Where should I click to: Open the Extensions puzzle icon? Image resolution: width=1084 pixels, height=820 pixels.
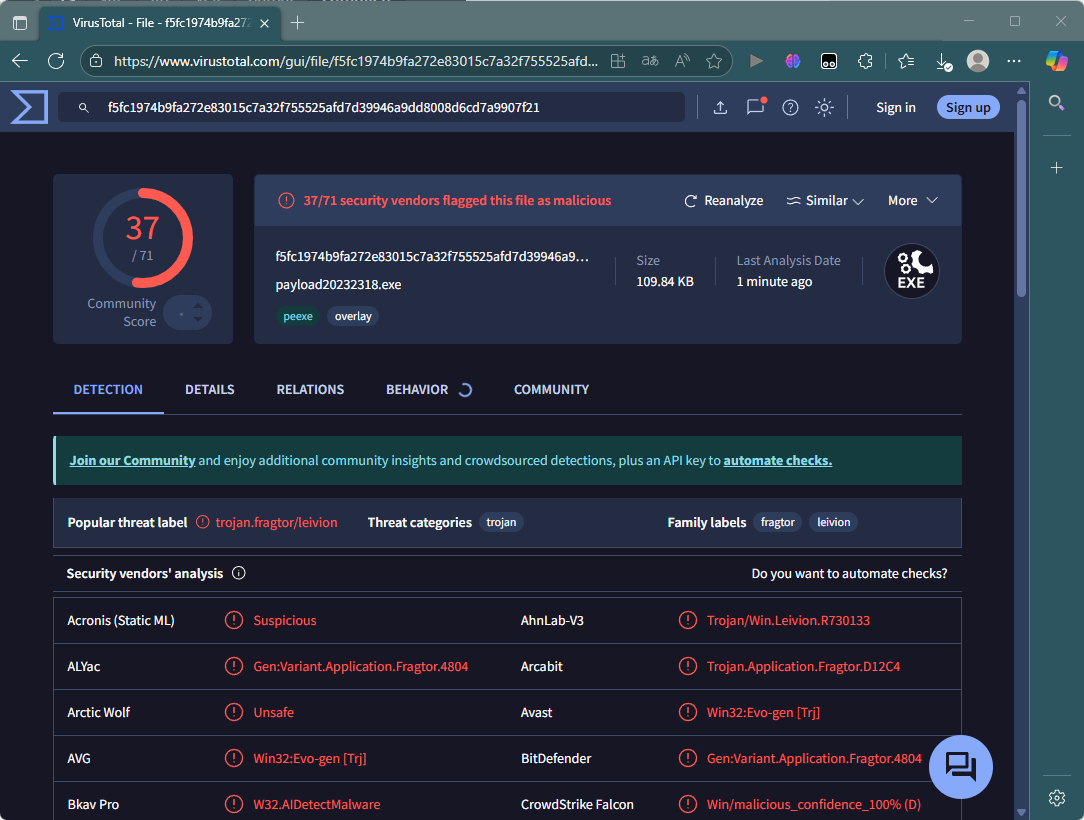[865, 61]
